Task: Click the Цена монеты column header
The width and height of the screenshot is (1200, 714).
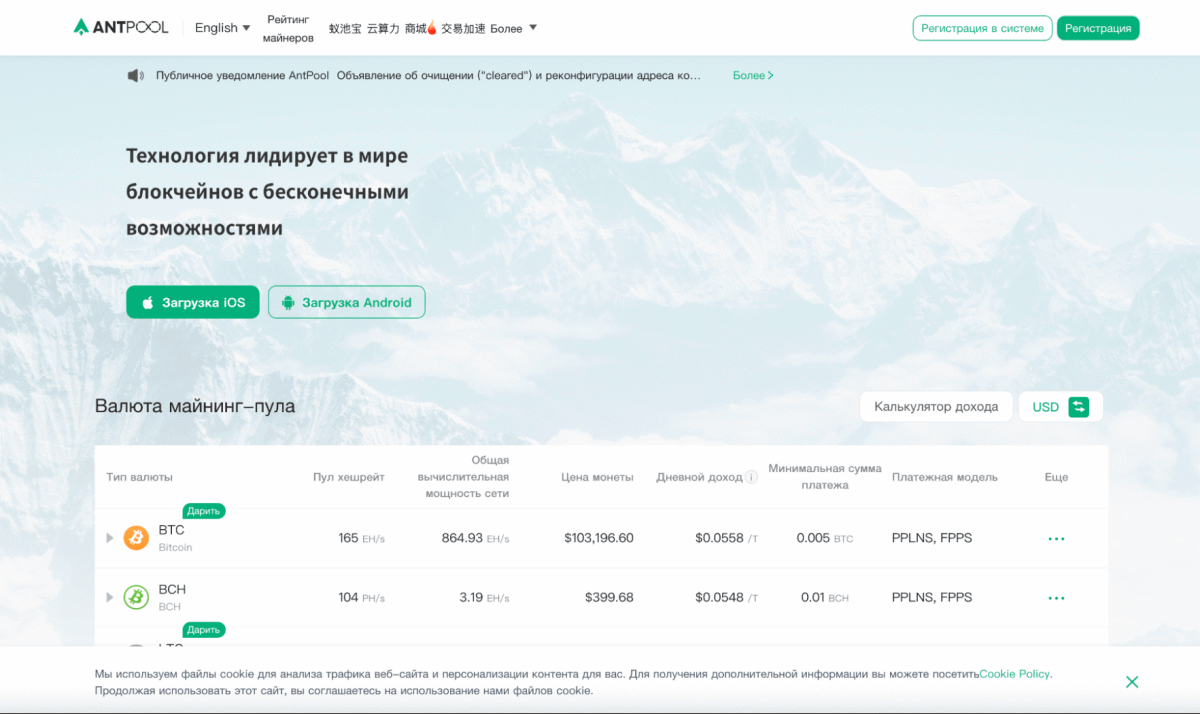Action: coord(598,477)
